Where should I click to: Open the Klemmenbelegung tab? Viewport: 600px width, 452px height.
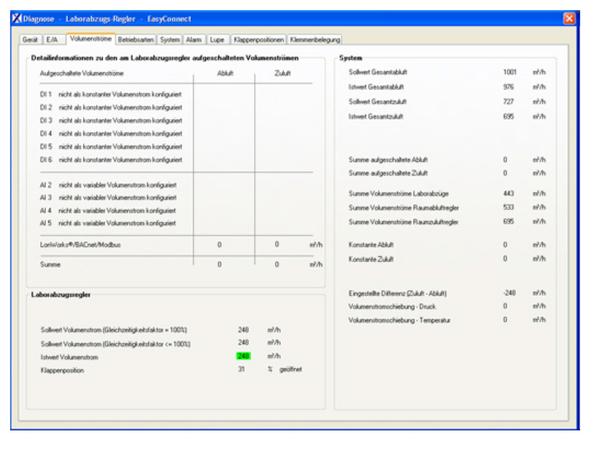[313, 40]
